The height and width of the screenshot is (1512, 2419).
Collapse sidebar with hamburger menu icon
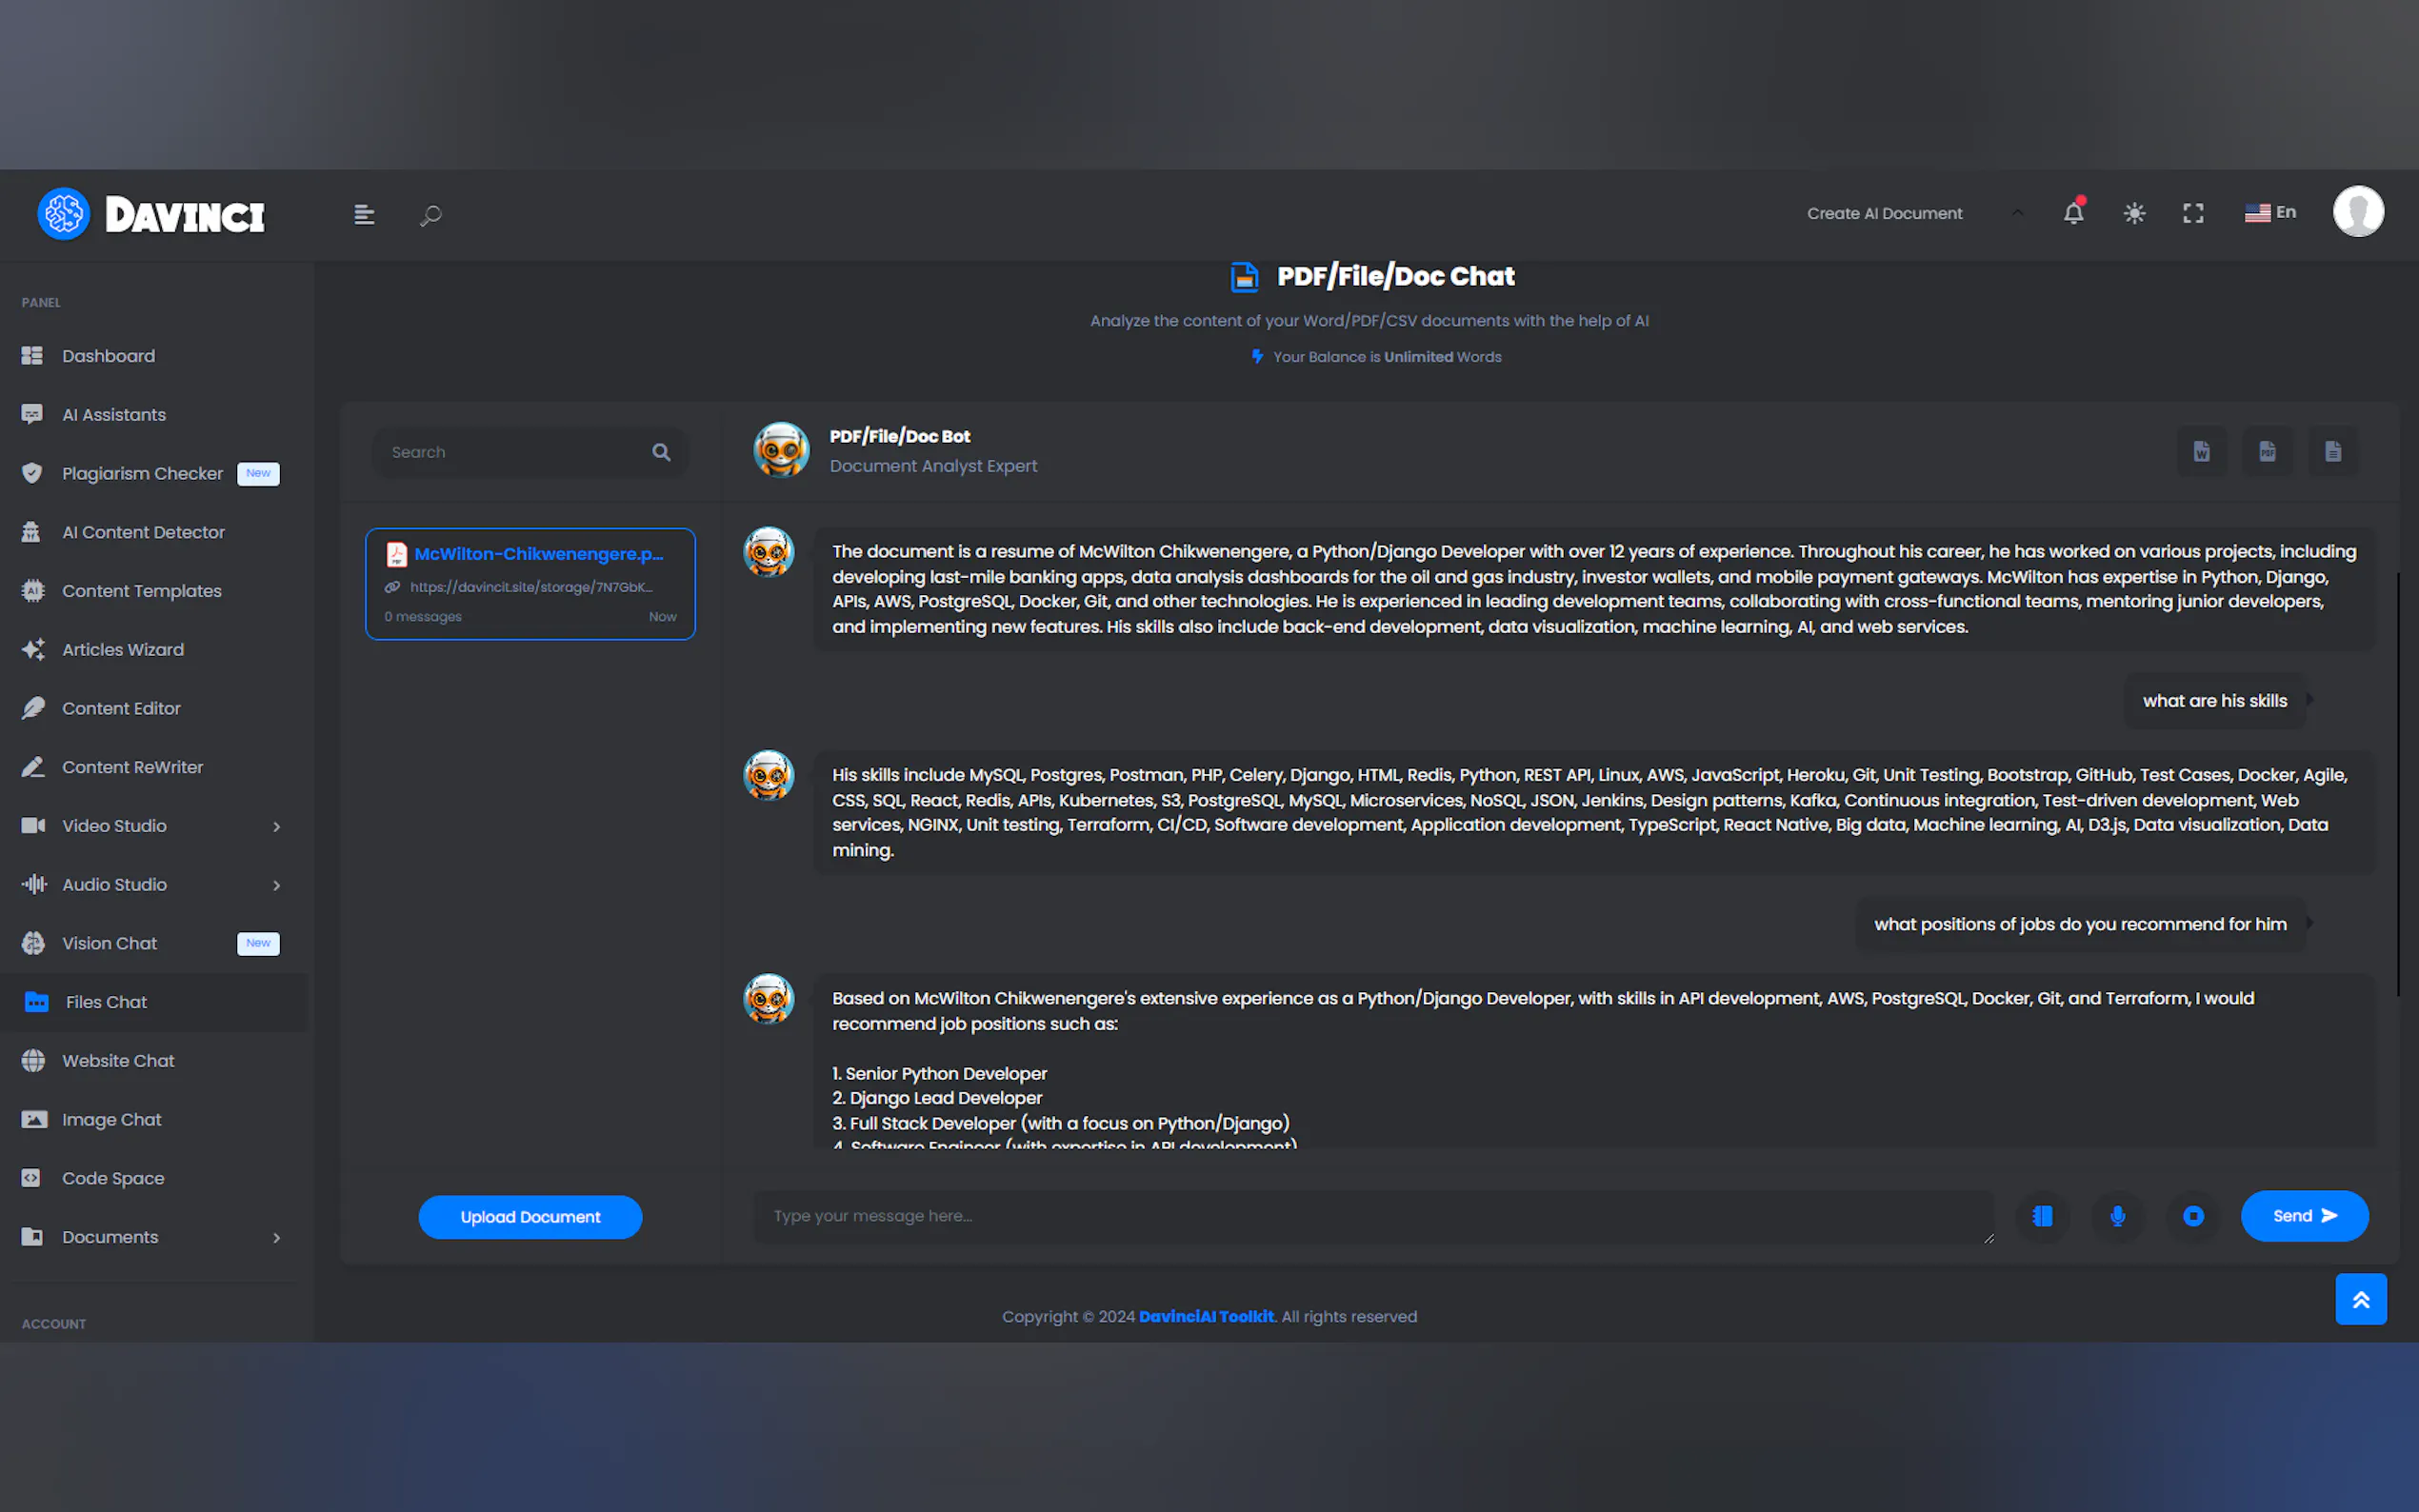[364, 215]
